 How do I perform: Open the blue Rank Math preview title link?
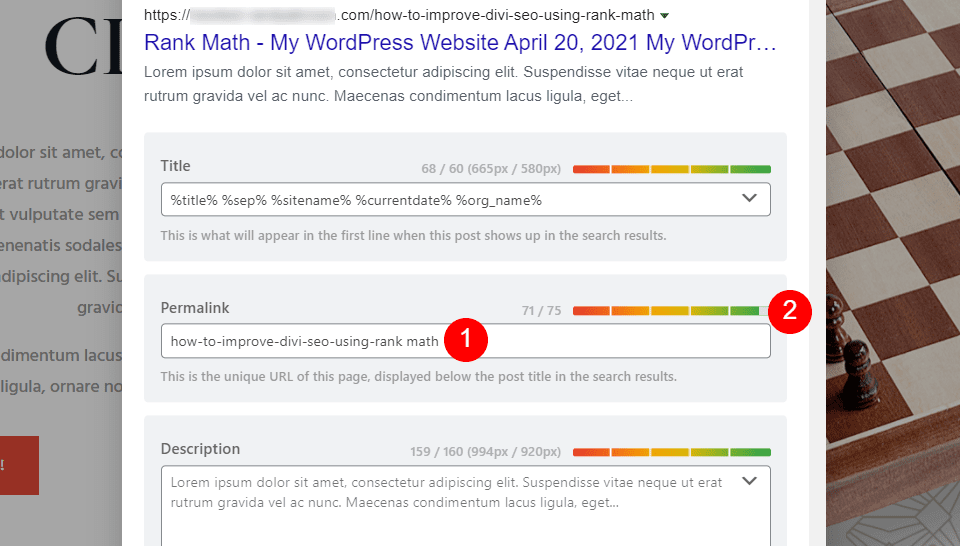(x=461, y=44)
